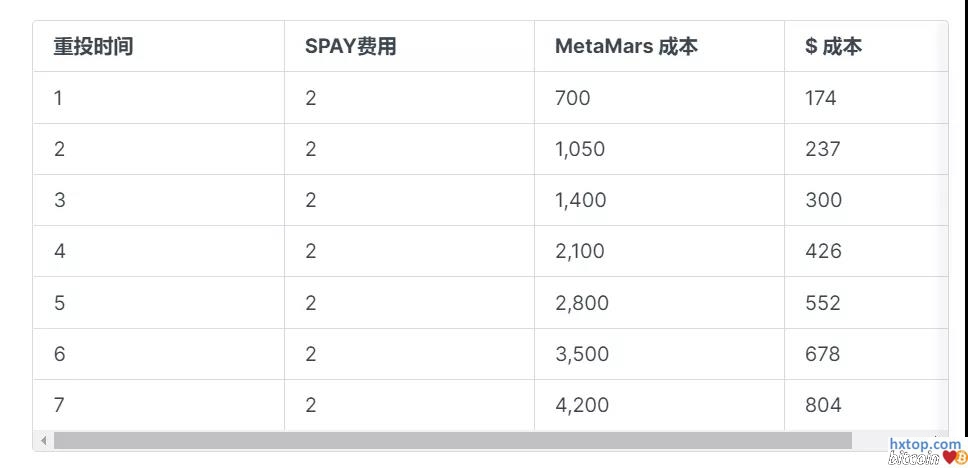Click the dollar cost cell 804
This screenshot has height=468, width=968.
[x=823, y=405]
